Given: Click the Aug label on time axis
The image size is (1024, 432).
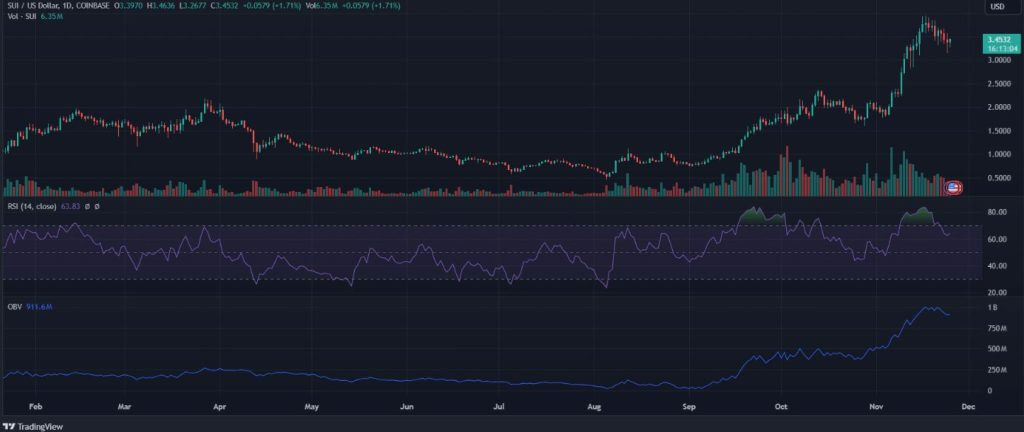Looking at the screenshot, I should point(594,407).
